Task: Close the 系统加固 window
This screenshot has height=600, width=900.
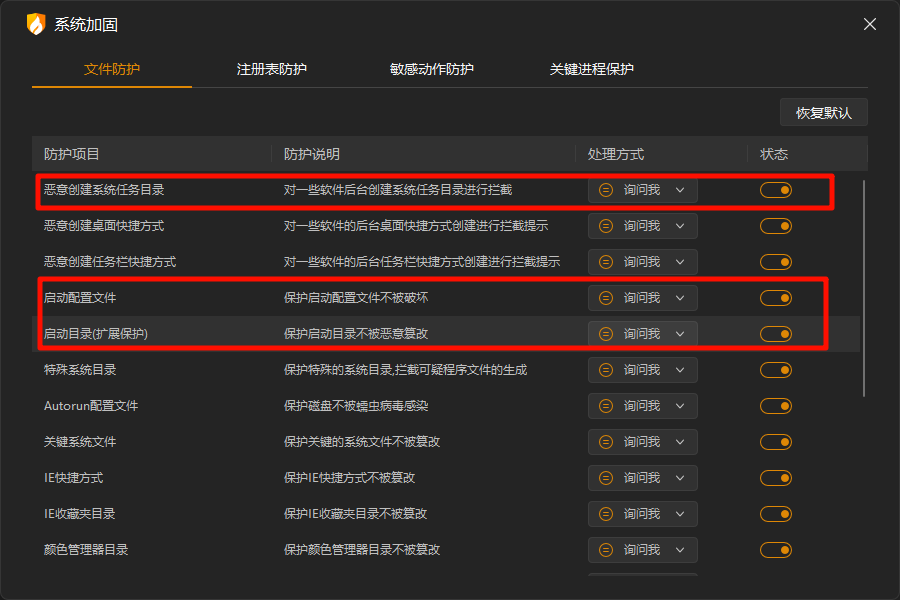Action: click(x=870, y=24)
